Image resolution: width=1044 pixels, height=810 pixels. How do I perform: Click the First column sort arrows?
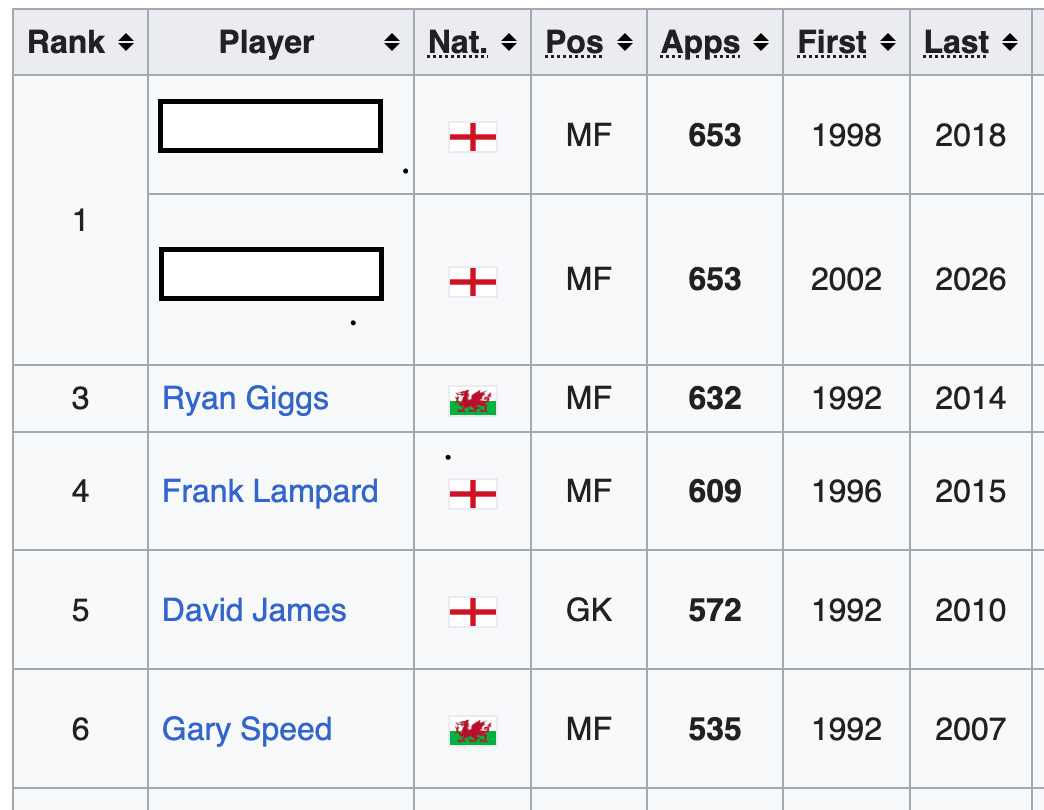pos(888,43)
